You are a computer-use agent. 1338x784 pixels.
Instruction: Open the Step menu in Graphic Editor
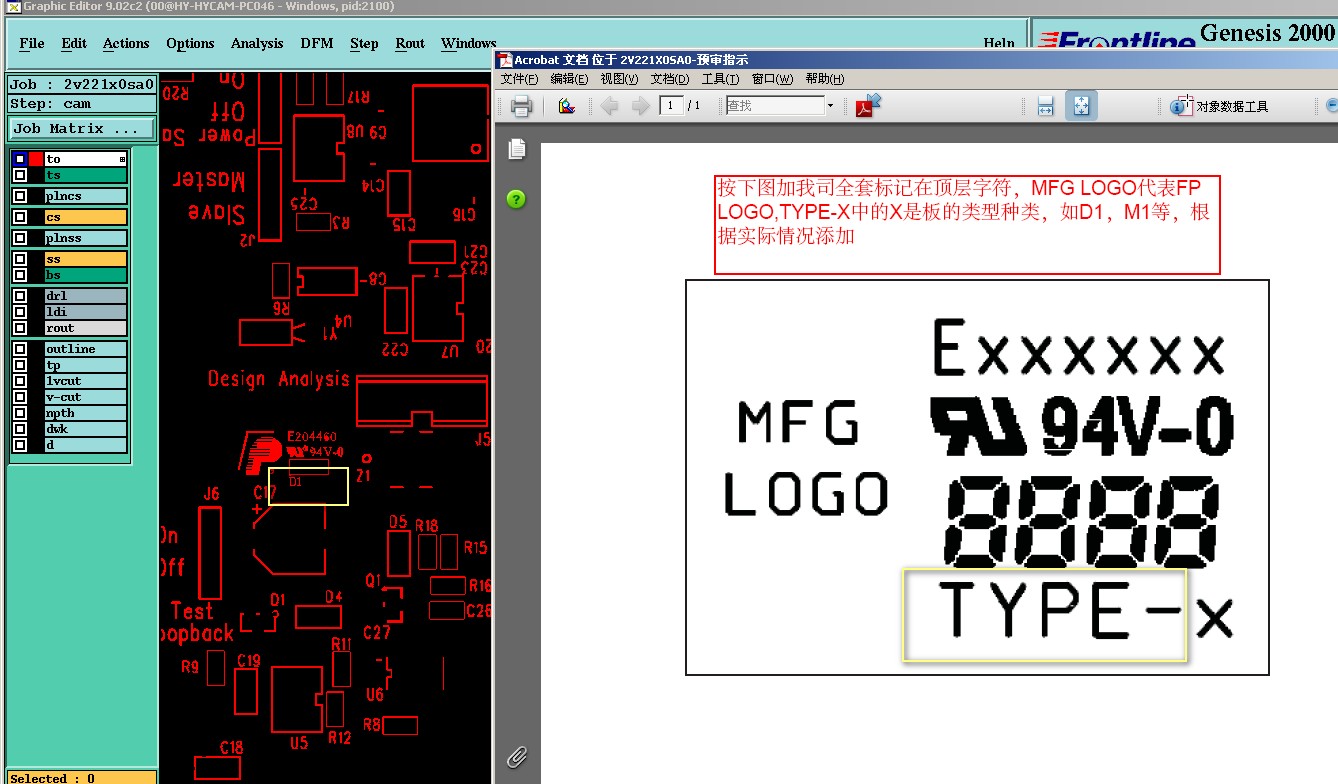tap(364, 43)
